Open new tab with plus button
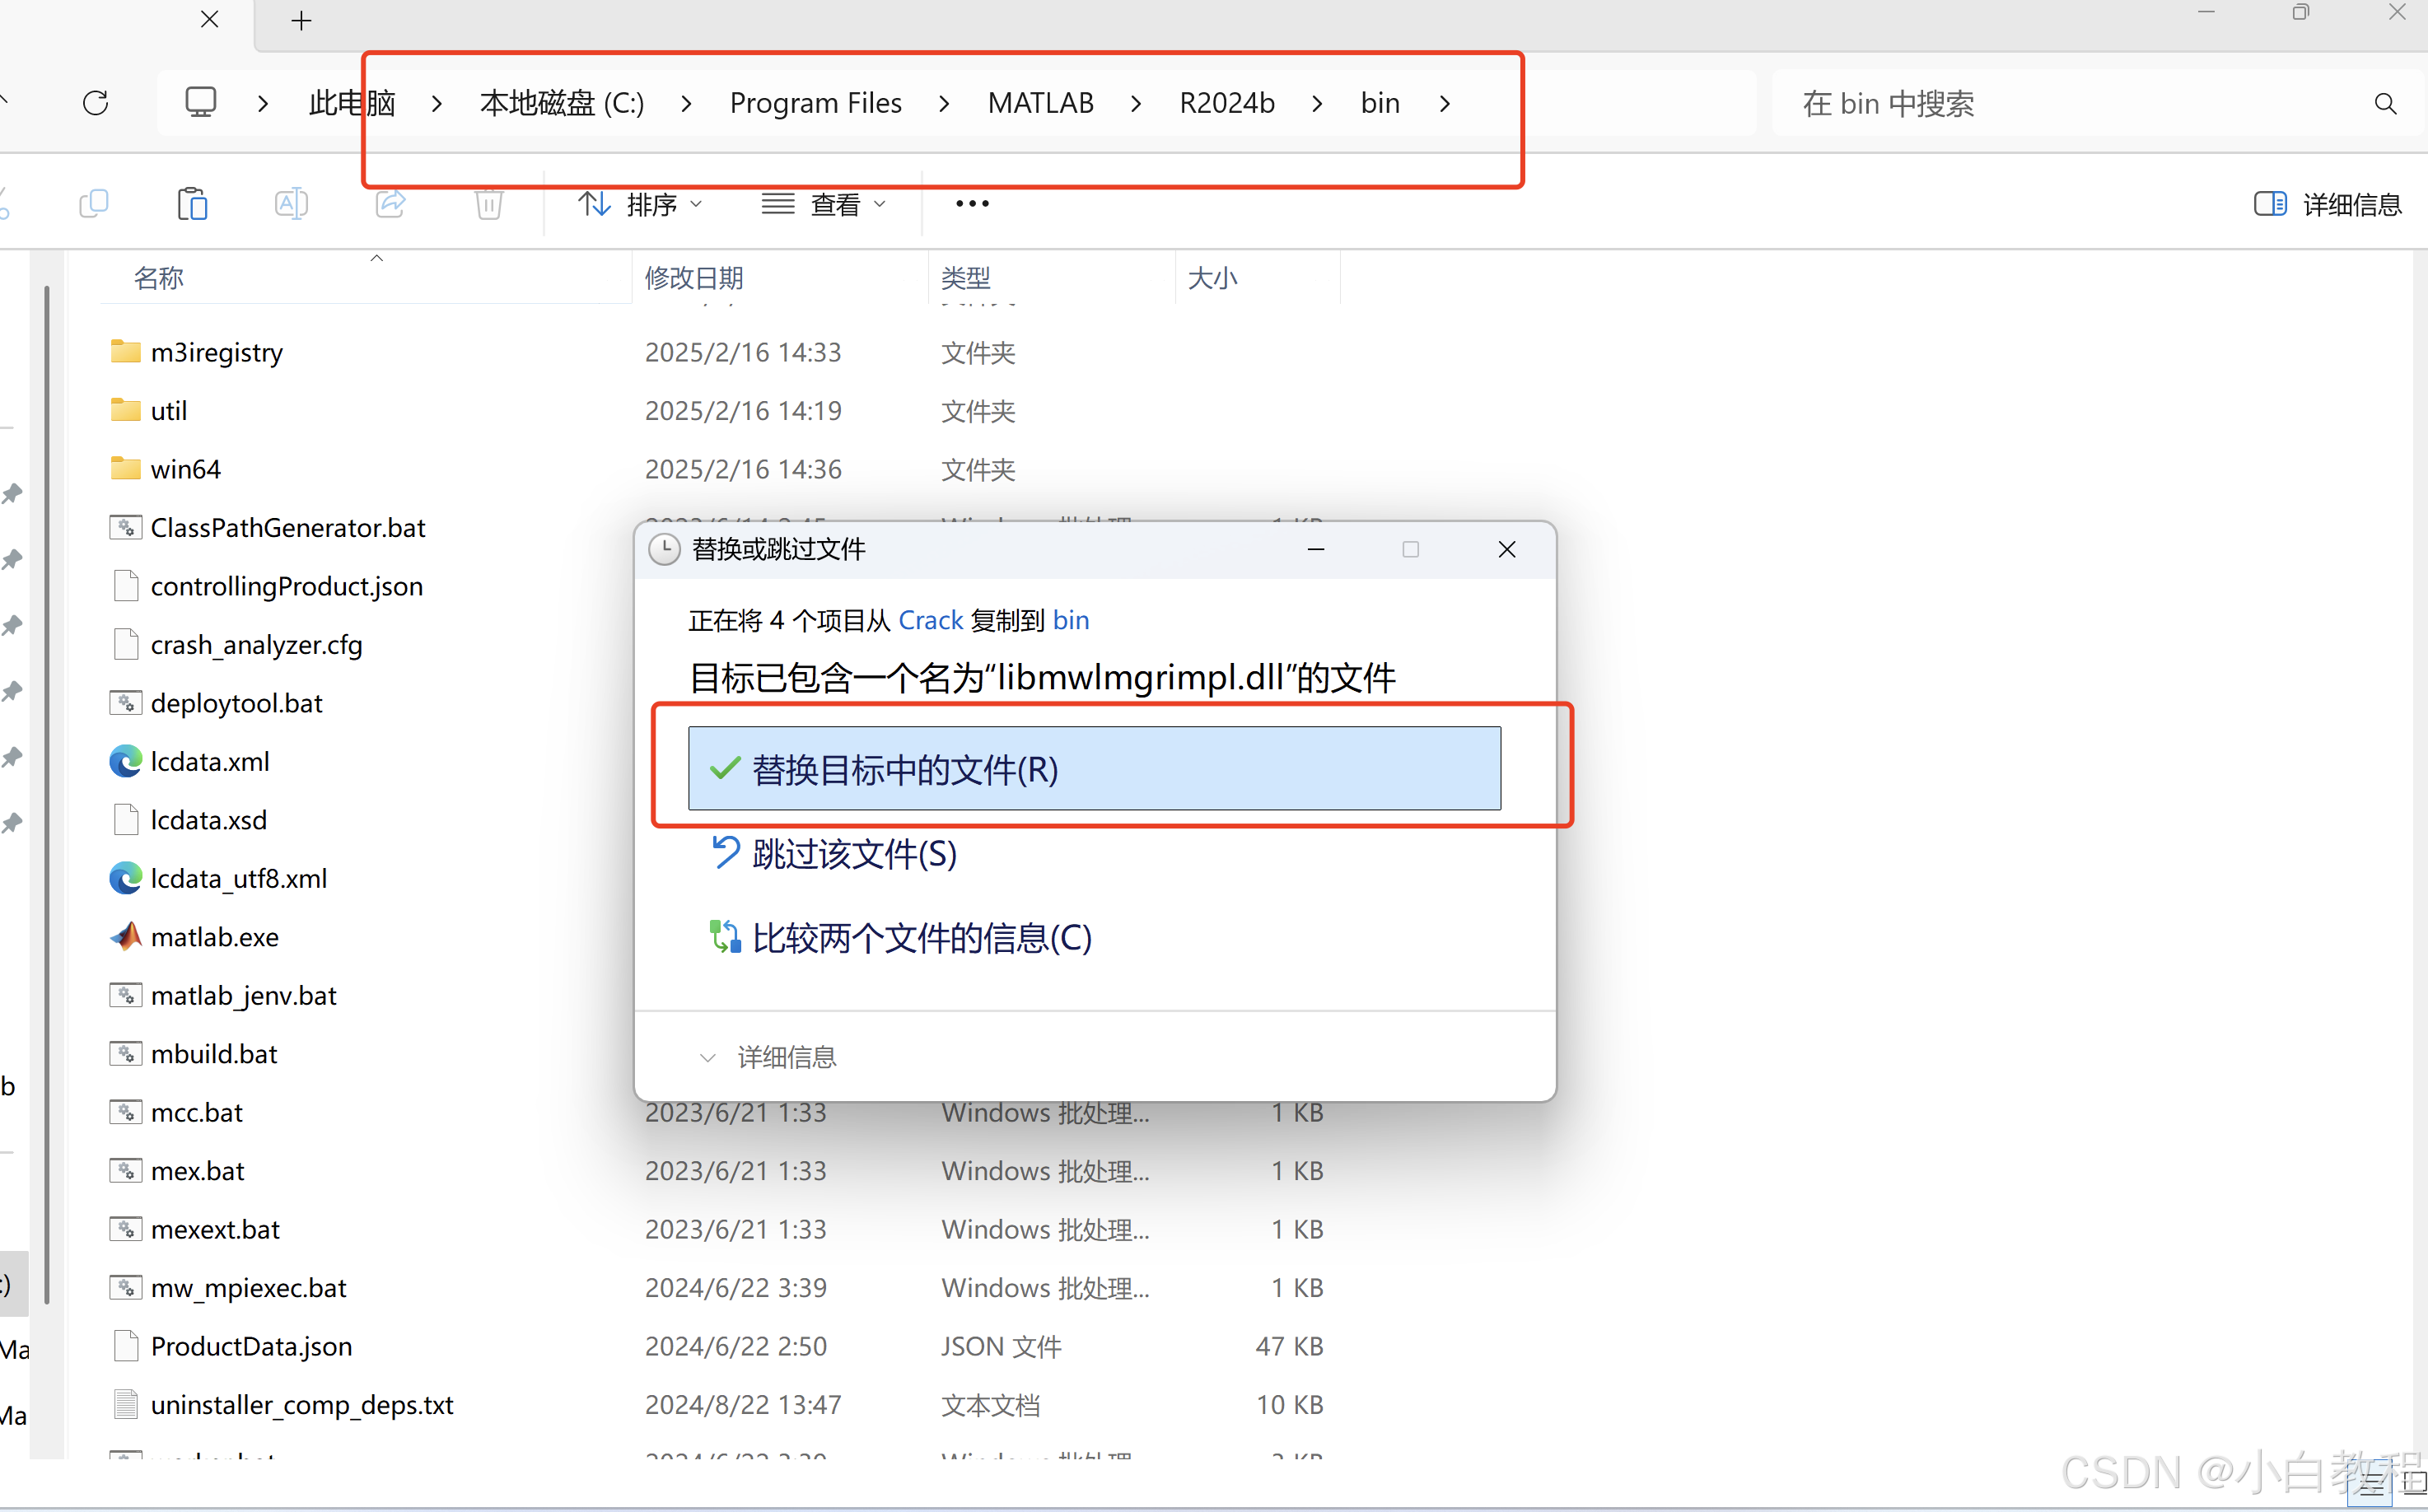 pyautogui.click(x=301, y=20)
